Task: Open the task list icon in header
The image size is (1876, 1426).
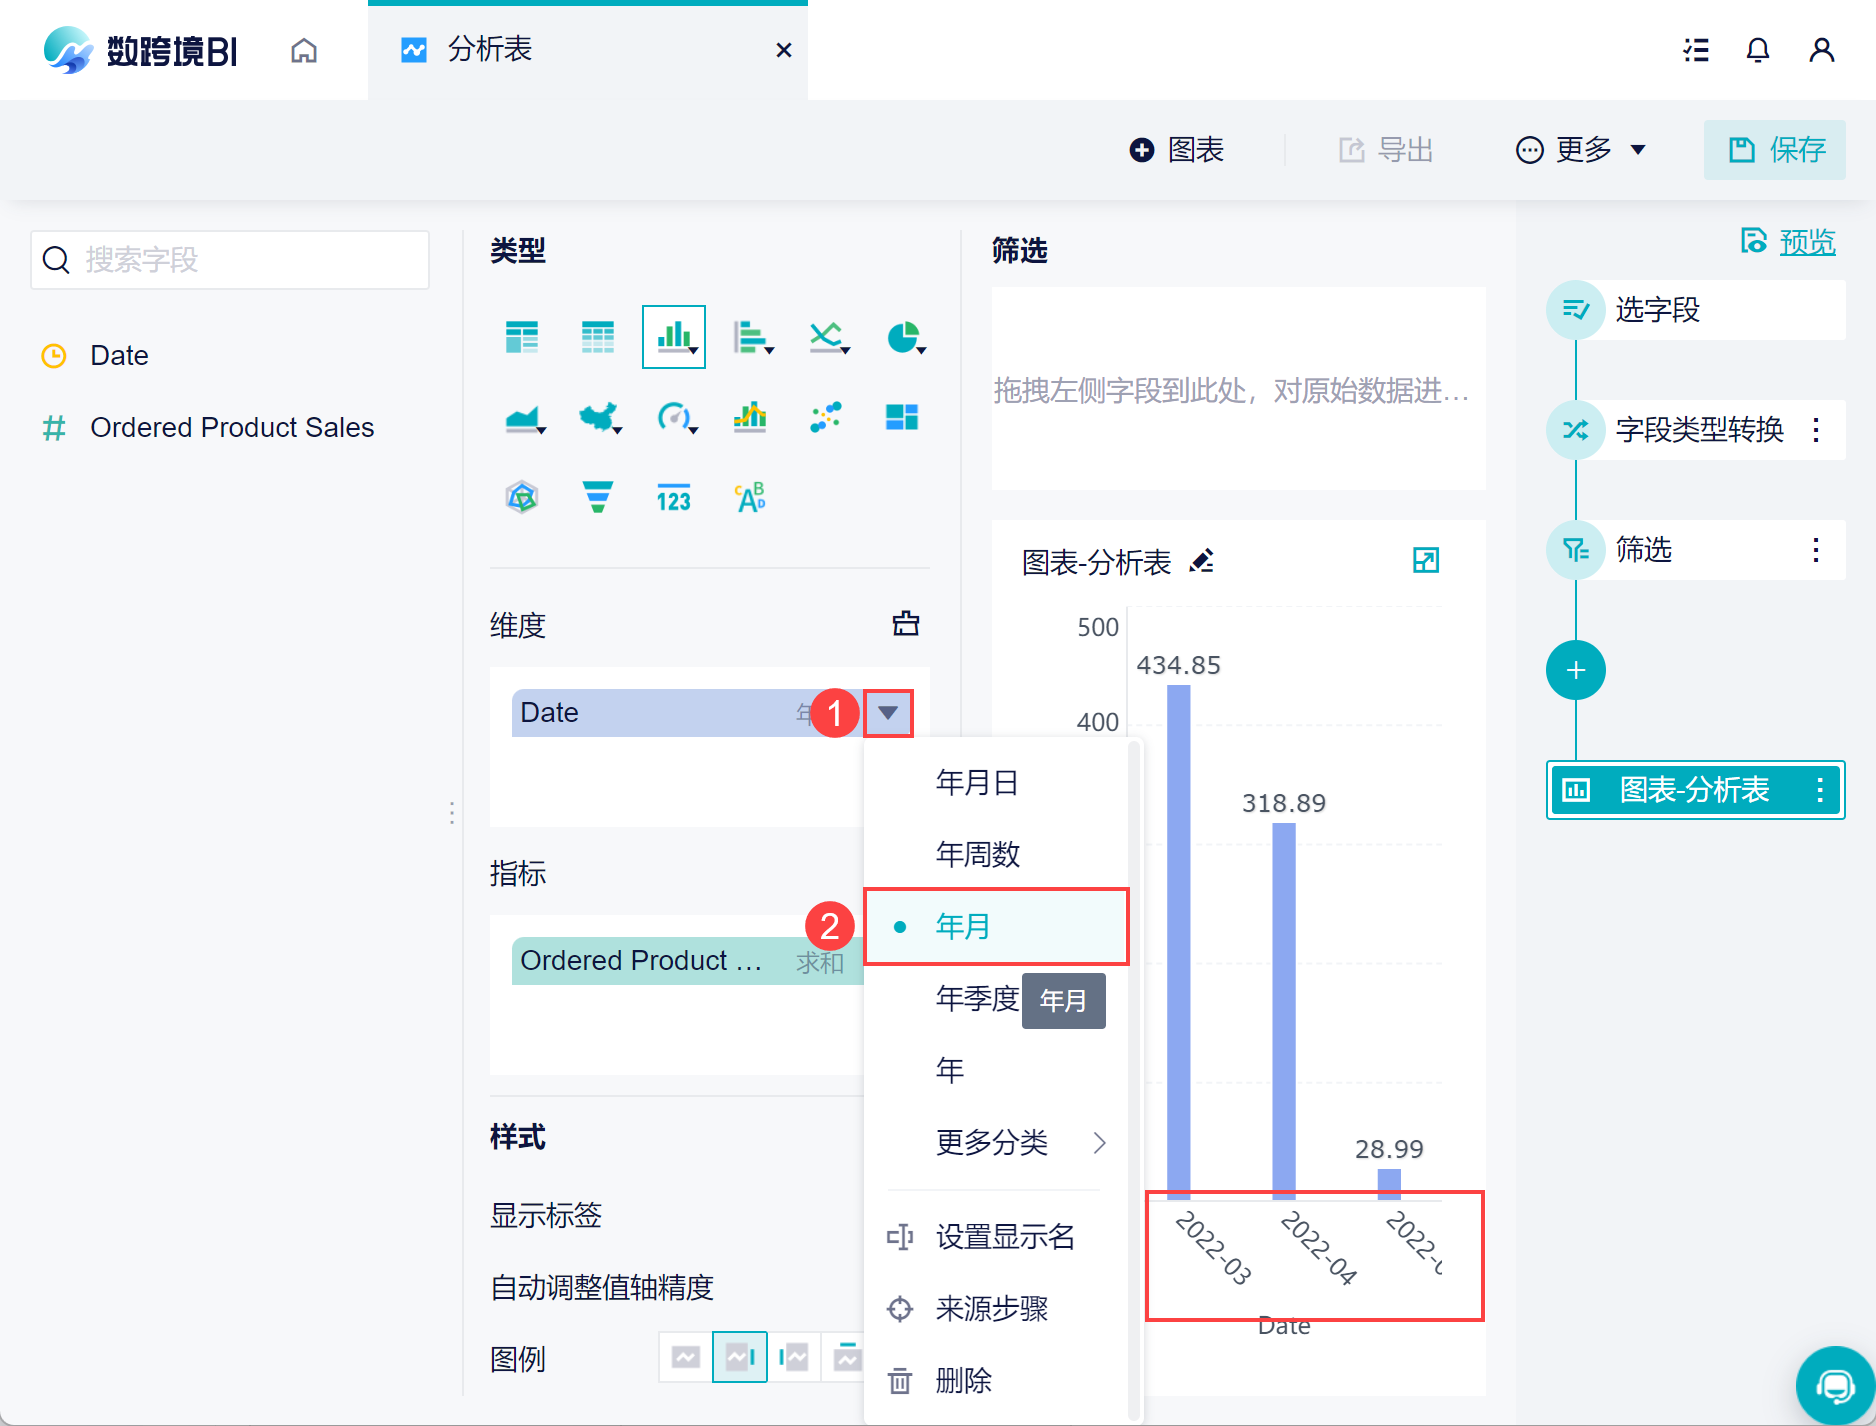Action: click(1696, 50)
